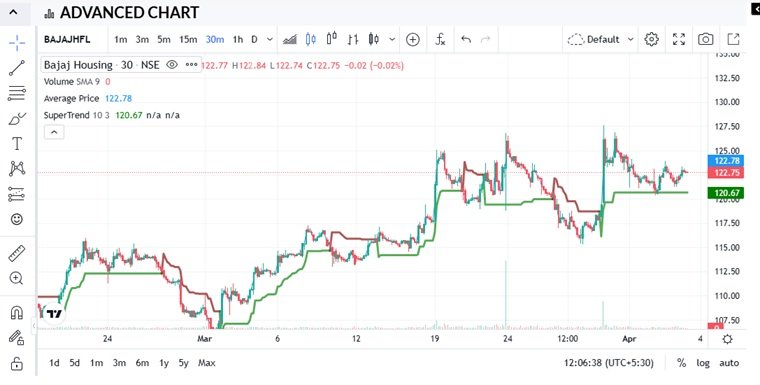Choose the candlestick chart style
This screenshot has height=385, width=760.
pos(311,39)
